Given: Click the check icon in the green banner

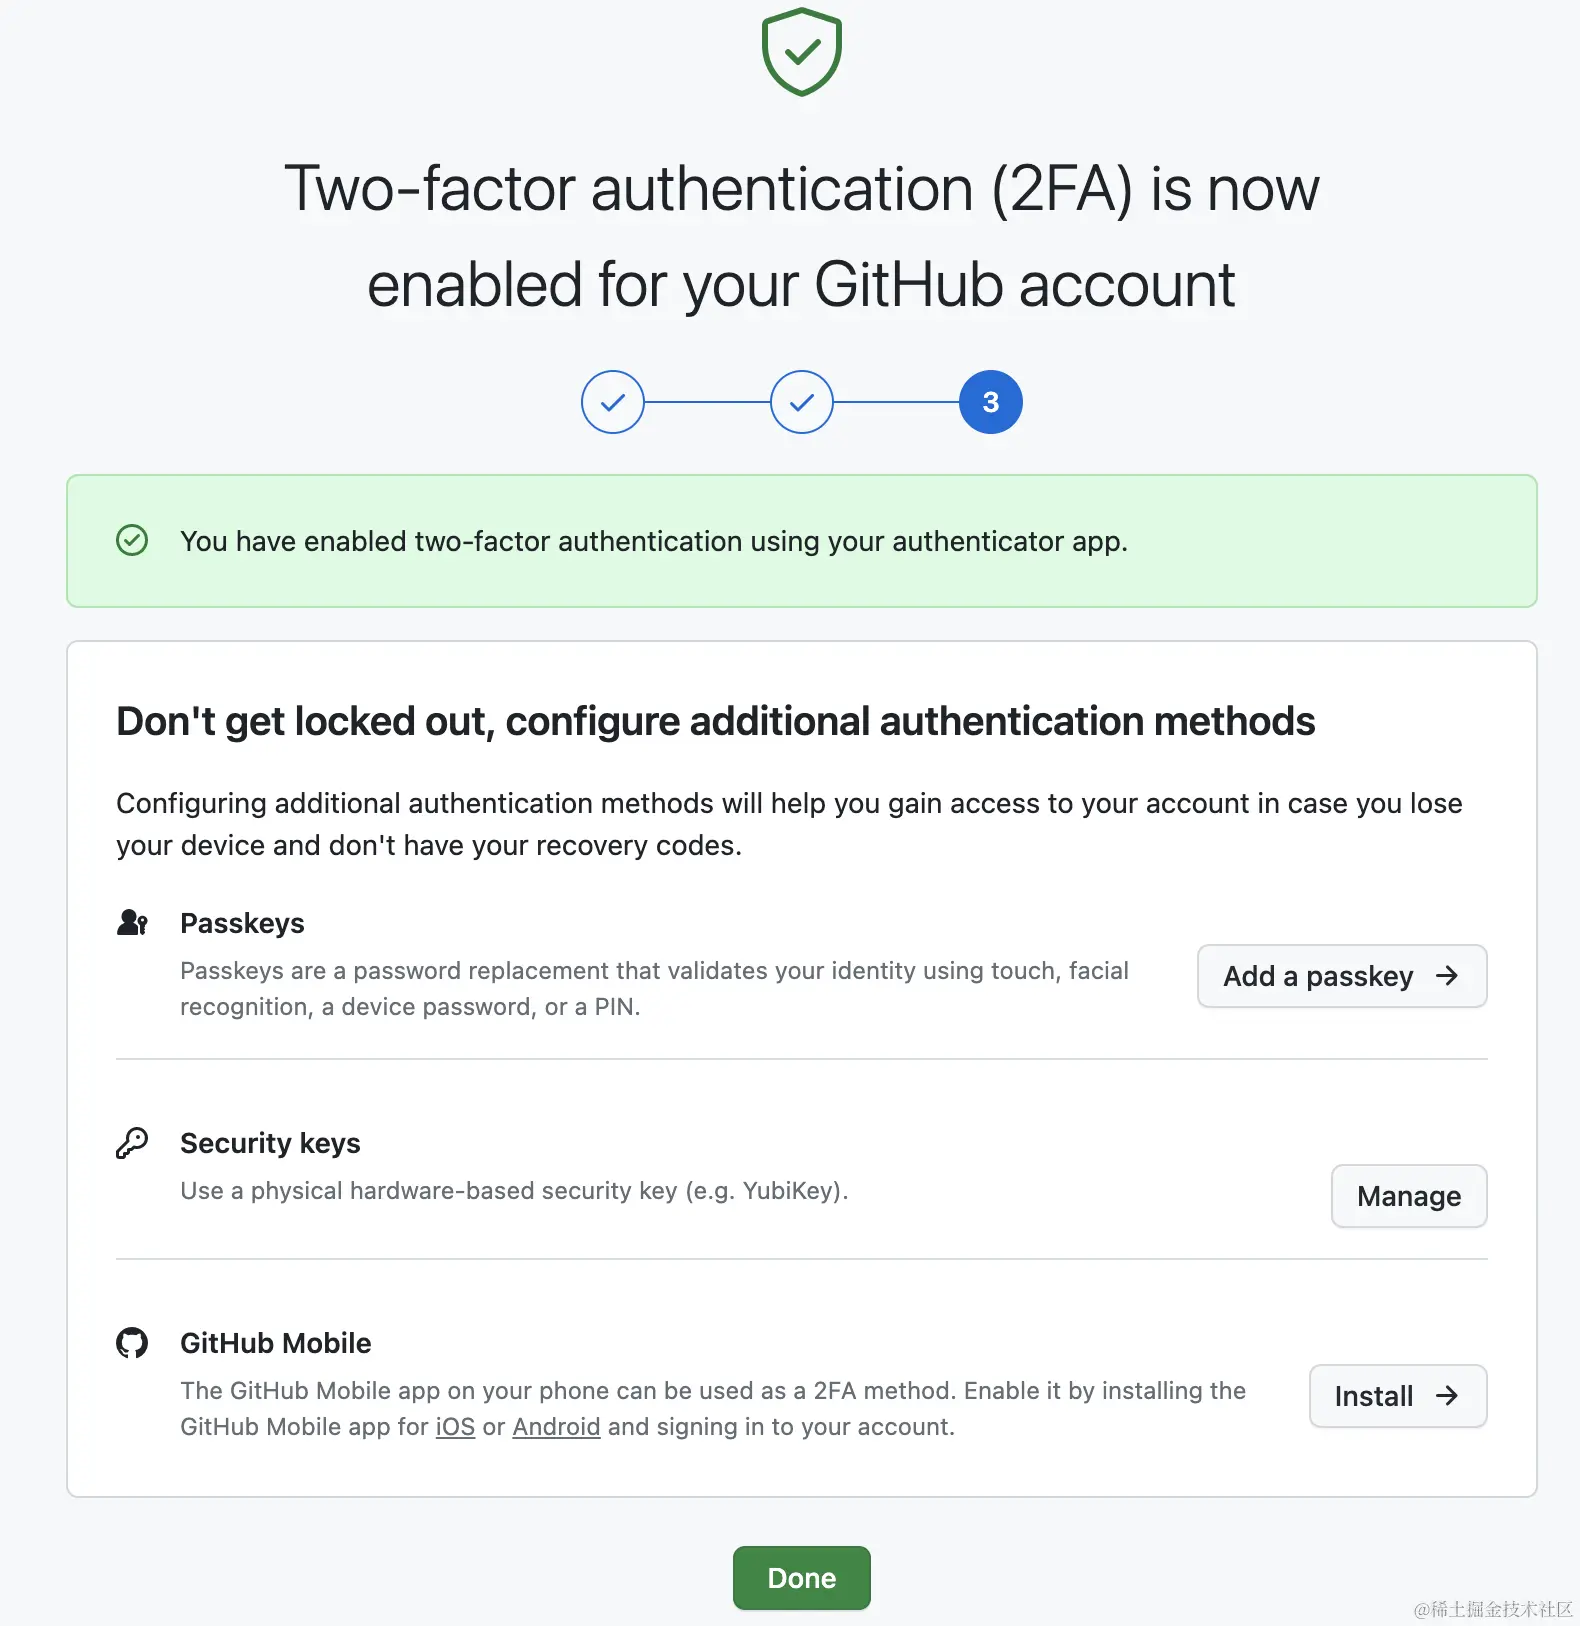Looking at the screenshot, I should coord(131,541).
